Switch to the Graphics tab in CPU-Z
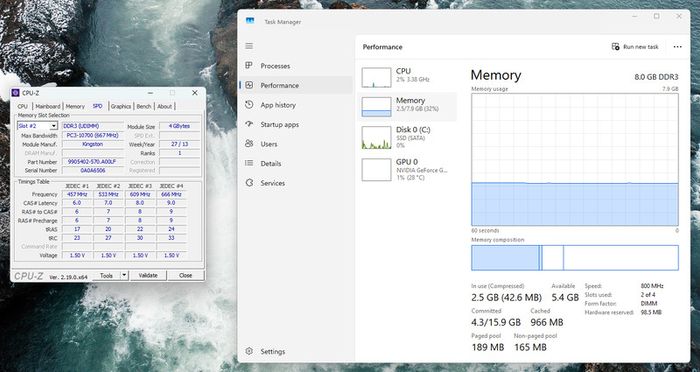Screen dimensions: 700x372 tap(121, 106)
